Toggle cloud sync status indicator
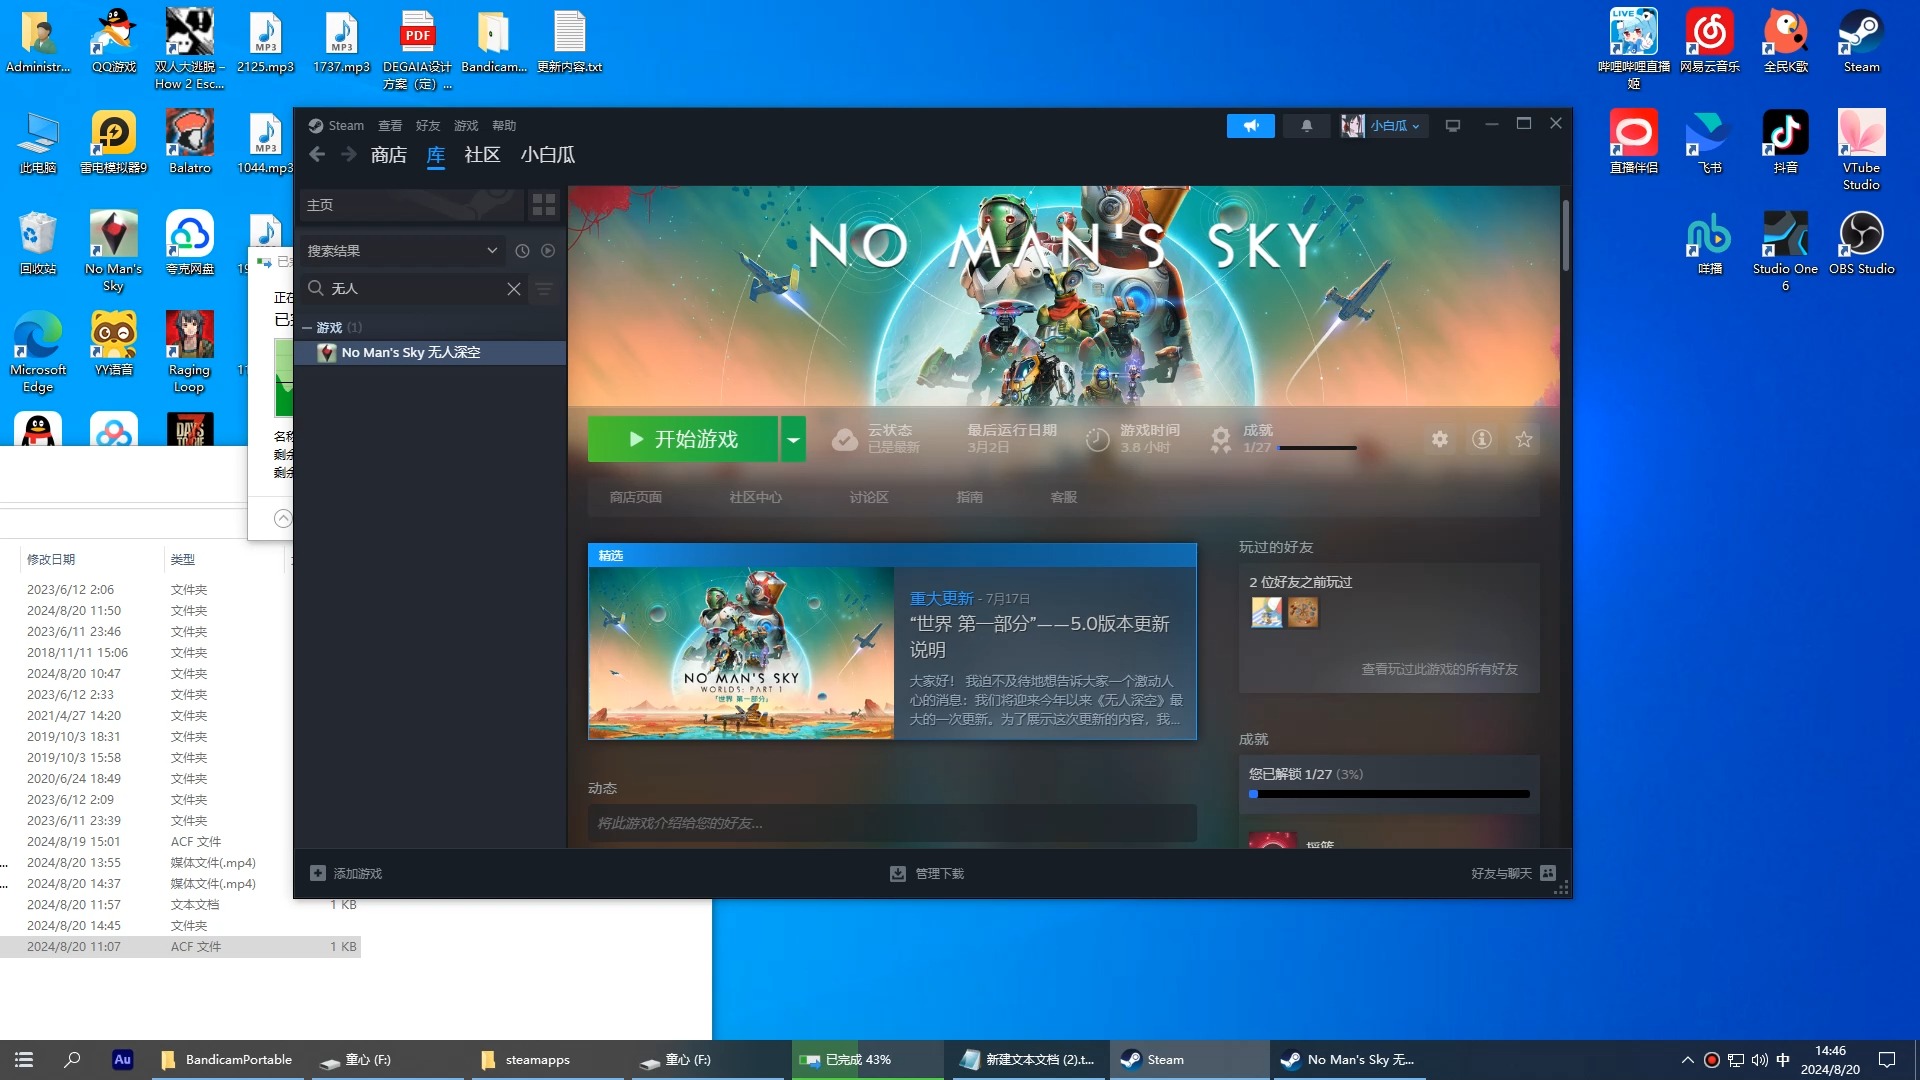1920x1080 pixels. click(844, 439)
